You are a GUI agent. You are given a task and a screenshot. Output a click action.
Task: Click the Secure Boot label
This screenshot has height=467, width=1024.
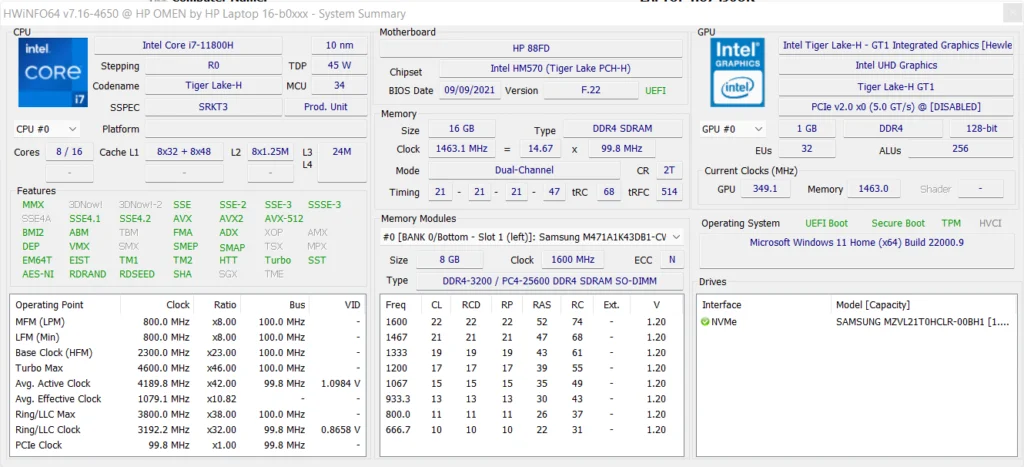898,223
